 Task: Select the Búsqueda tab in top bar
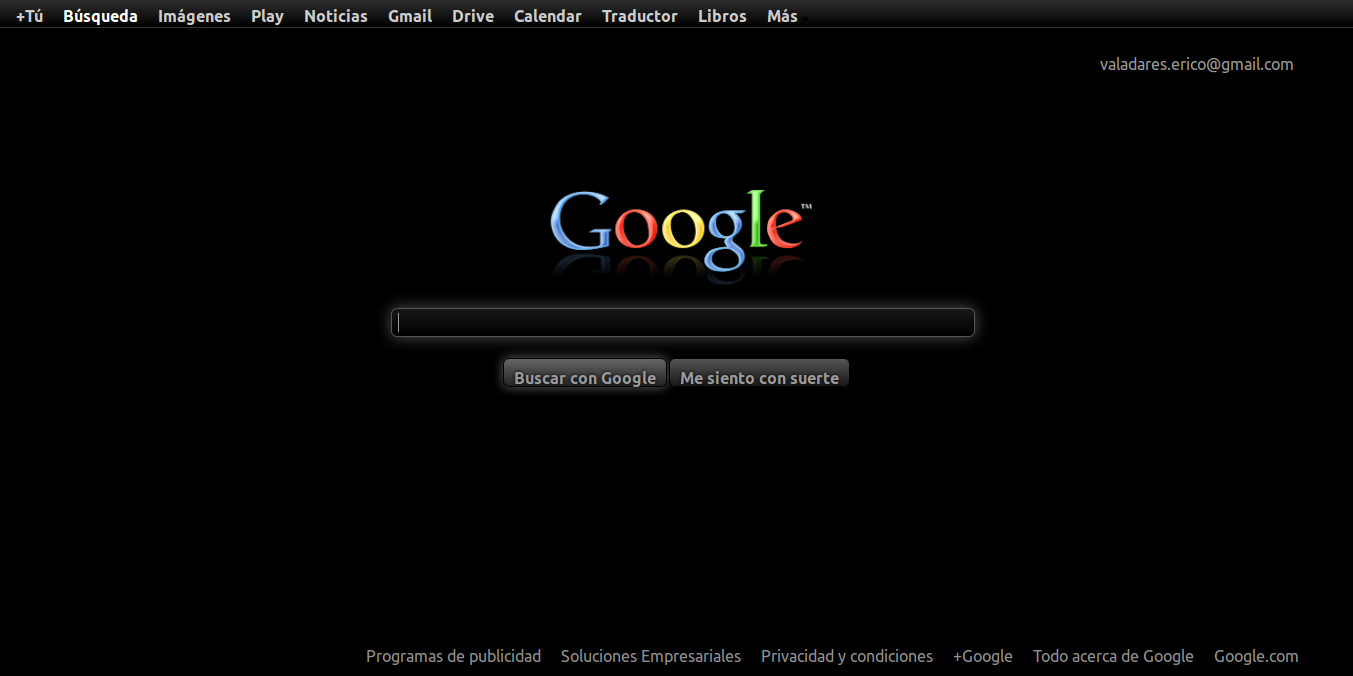click(x=100, y=16)
